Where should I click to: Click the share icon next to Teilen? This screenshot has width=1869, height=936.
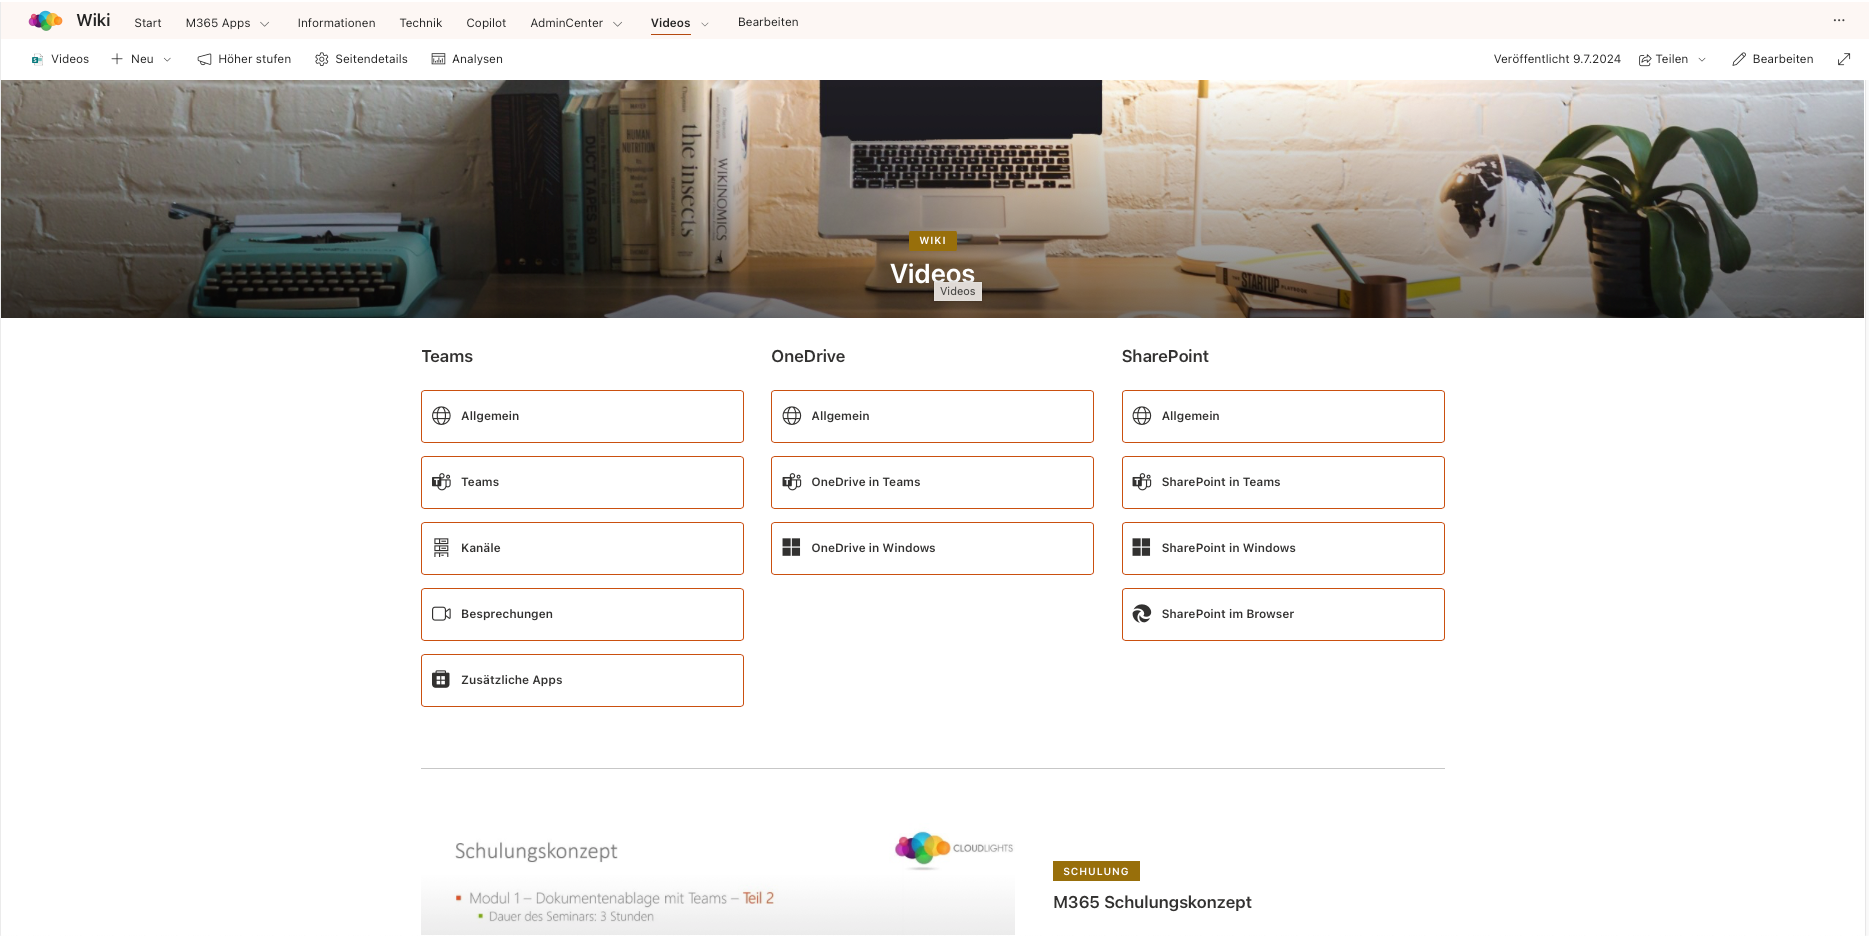click(x=1644, y=59)
